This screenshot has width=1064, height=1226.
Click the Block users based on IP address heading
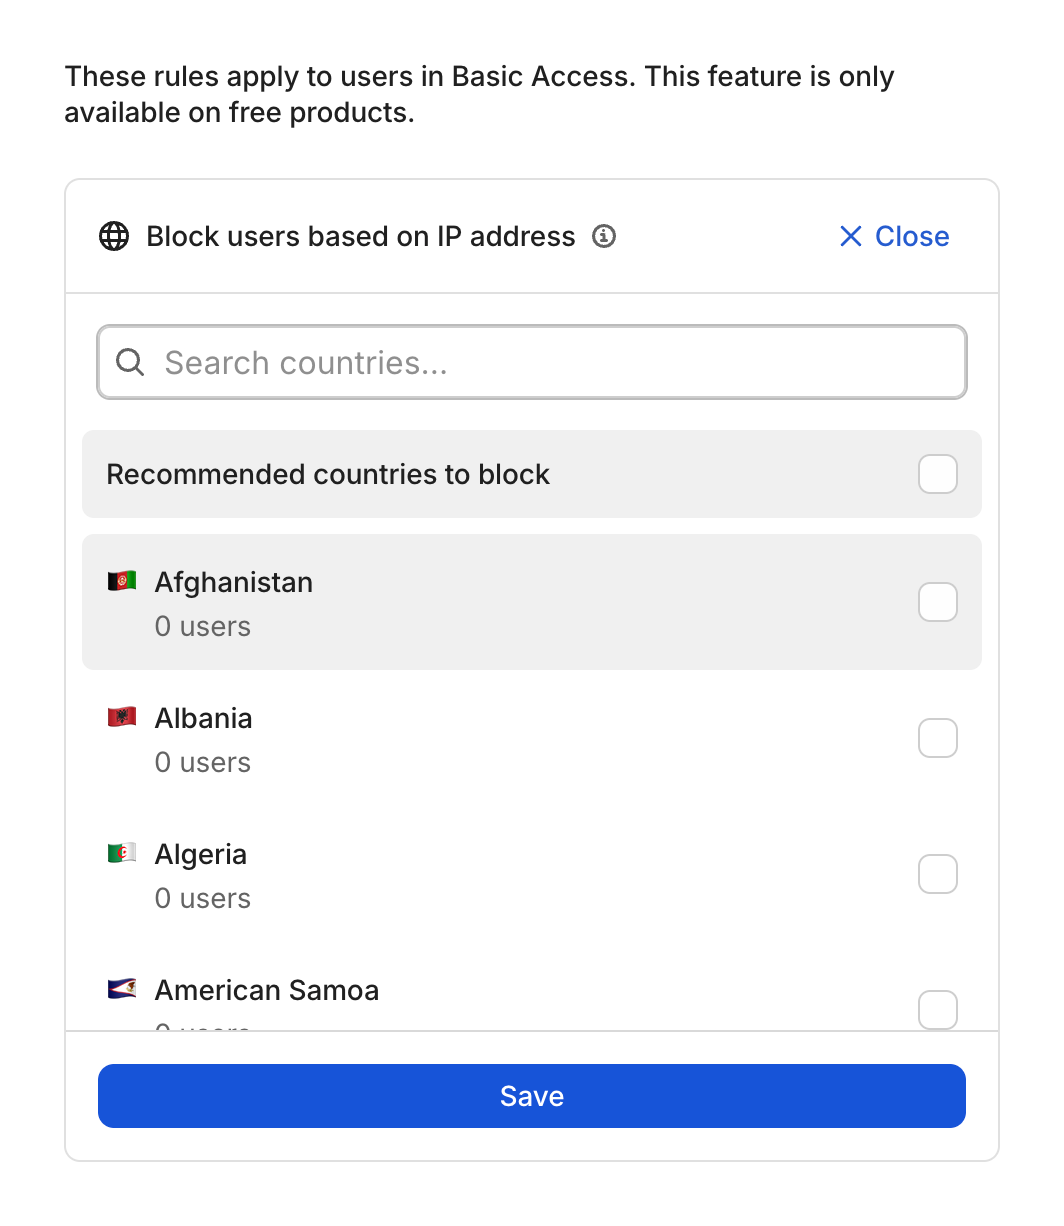361,237
